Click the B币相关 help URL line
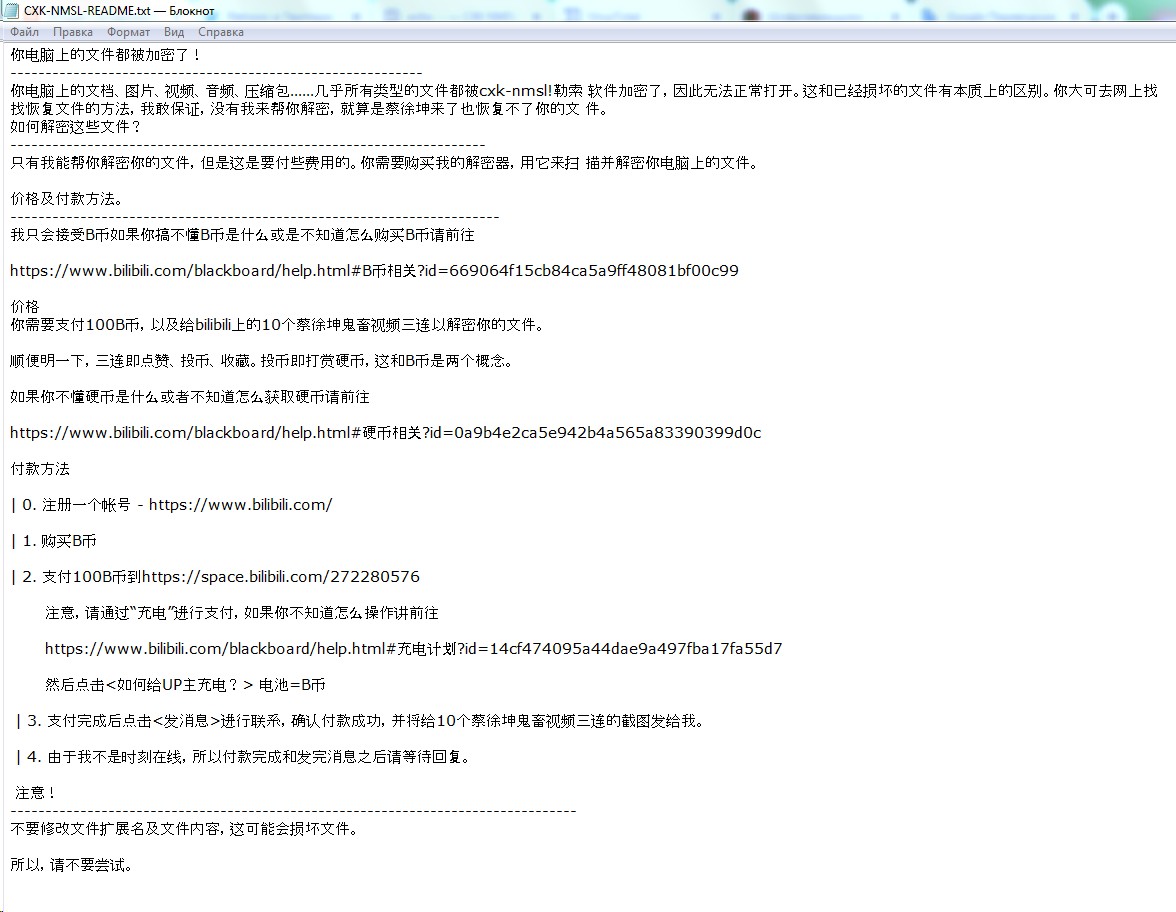Screen dimensions: 1176x912 [374, 271]
